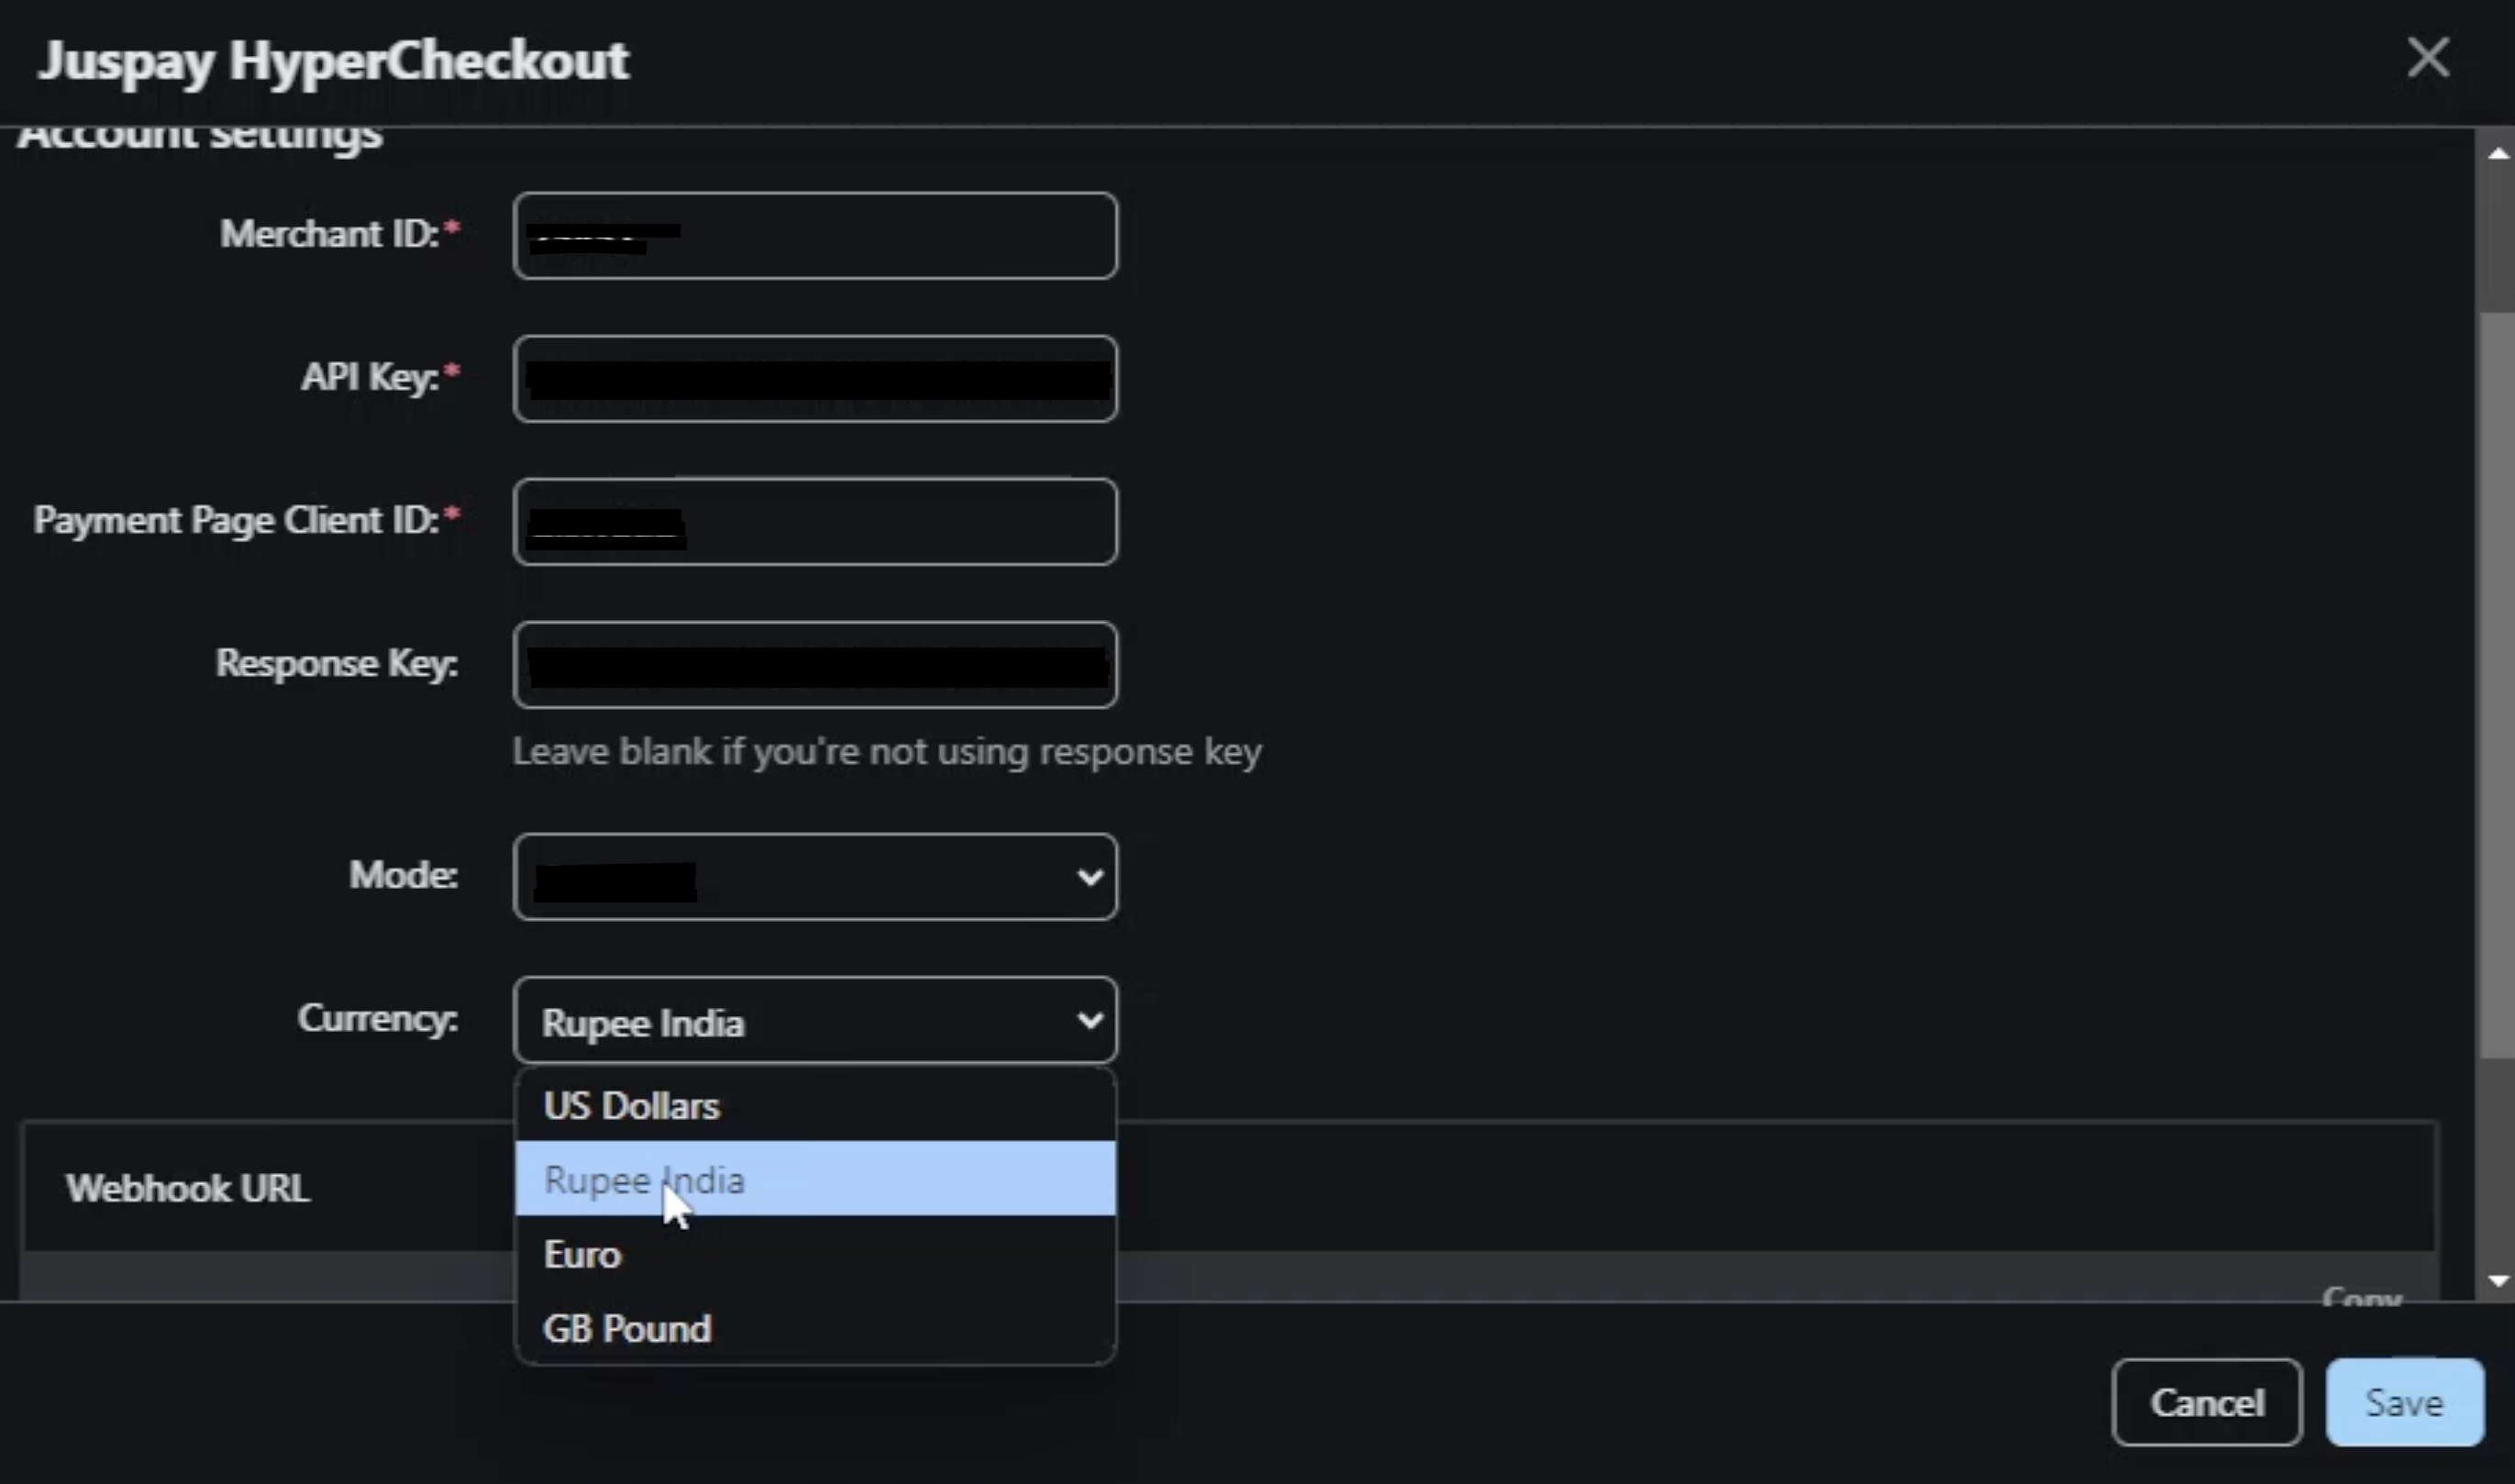Click the scrollbar down arrow

[2498, 1280]
